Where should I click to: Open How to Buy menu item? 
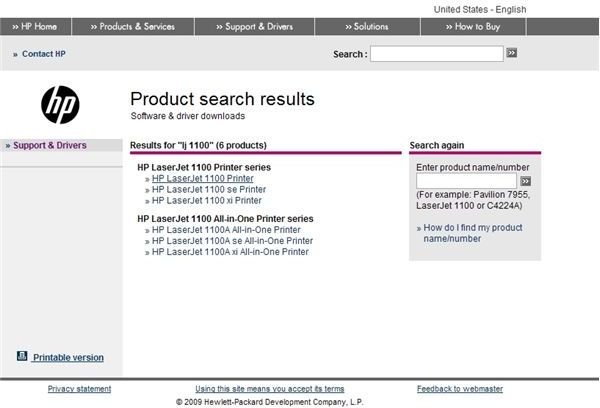point(473,26)
